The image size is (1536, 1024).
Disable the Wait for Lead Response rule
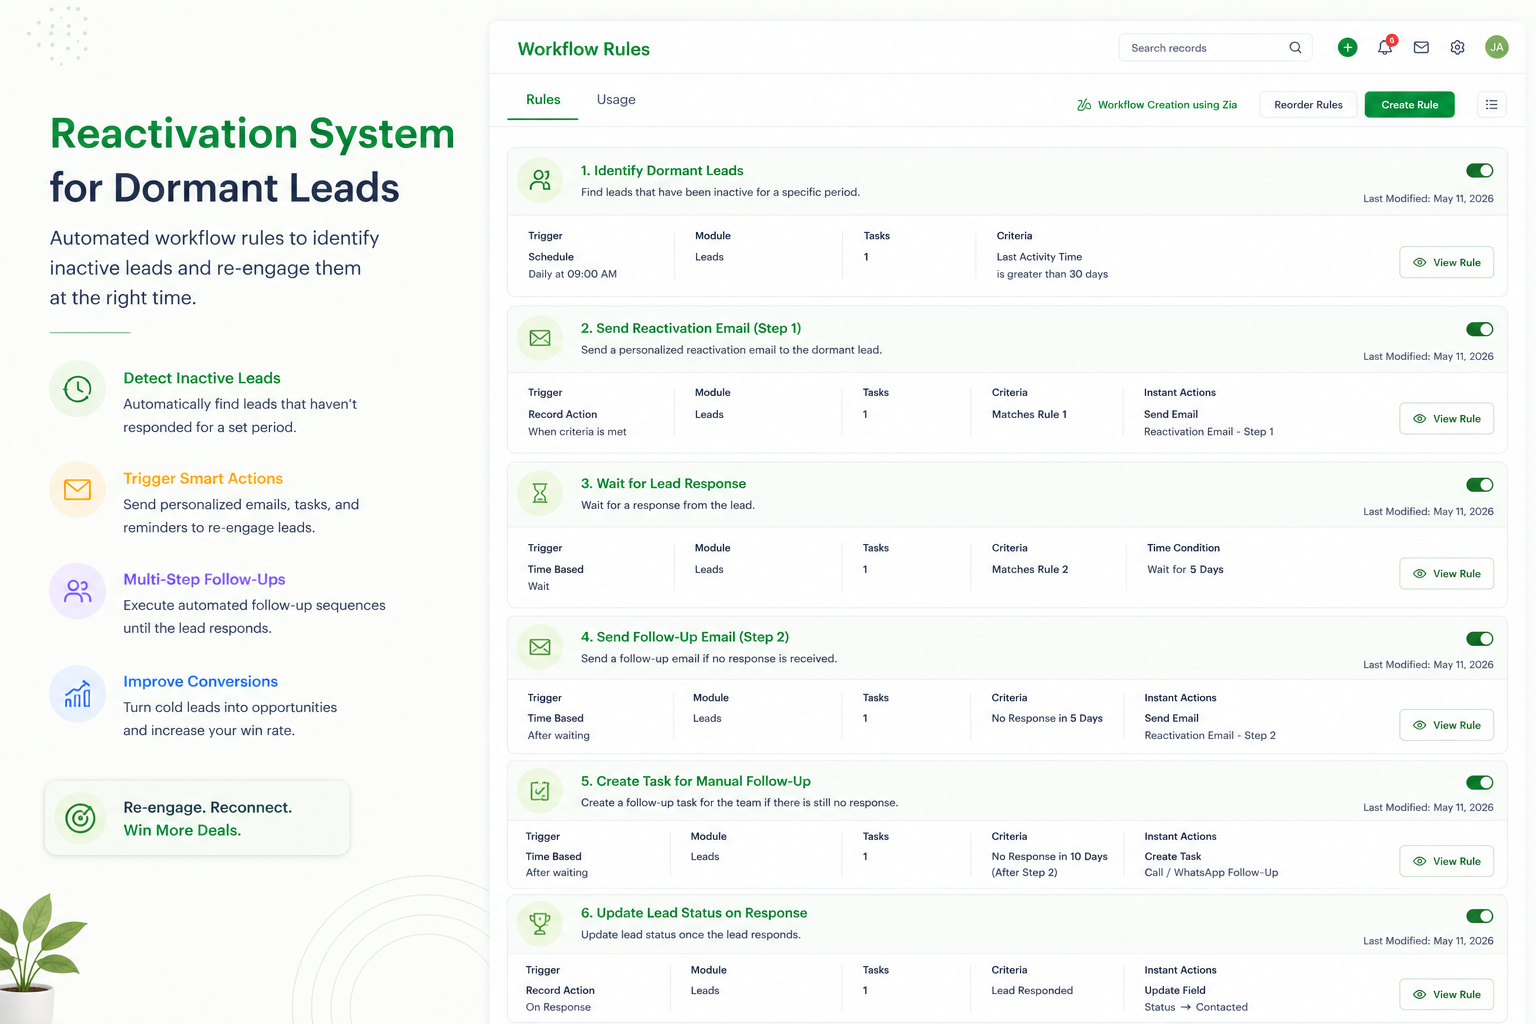[1479, 485]
